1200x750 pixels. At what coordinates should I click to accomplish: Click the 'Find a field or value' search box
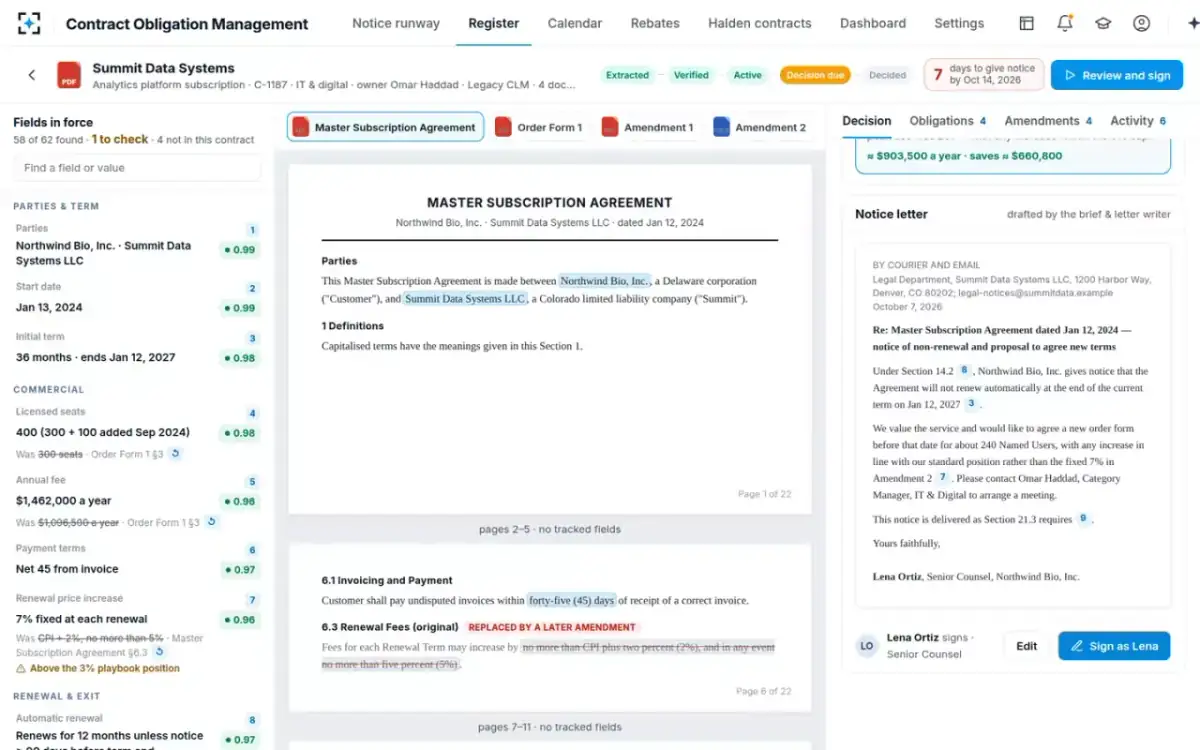137,168
